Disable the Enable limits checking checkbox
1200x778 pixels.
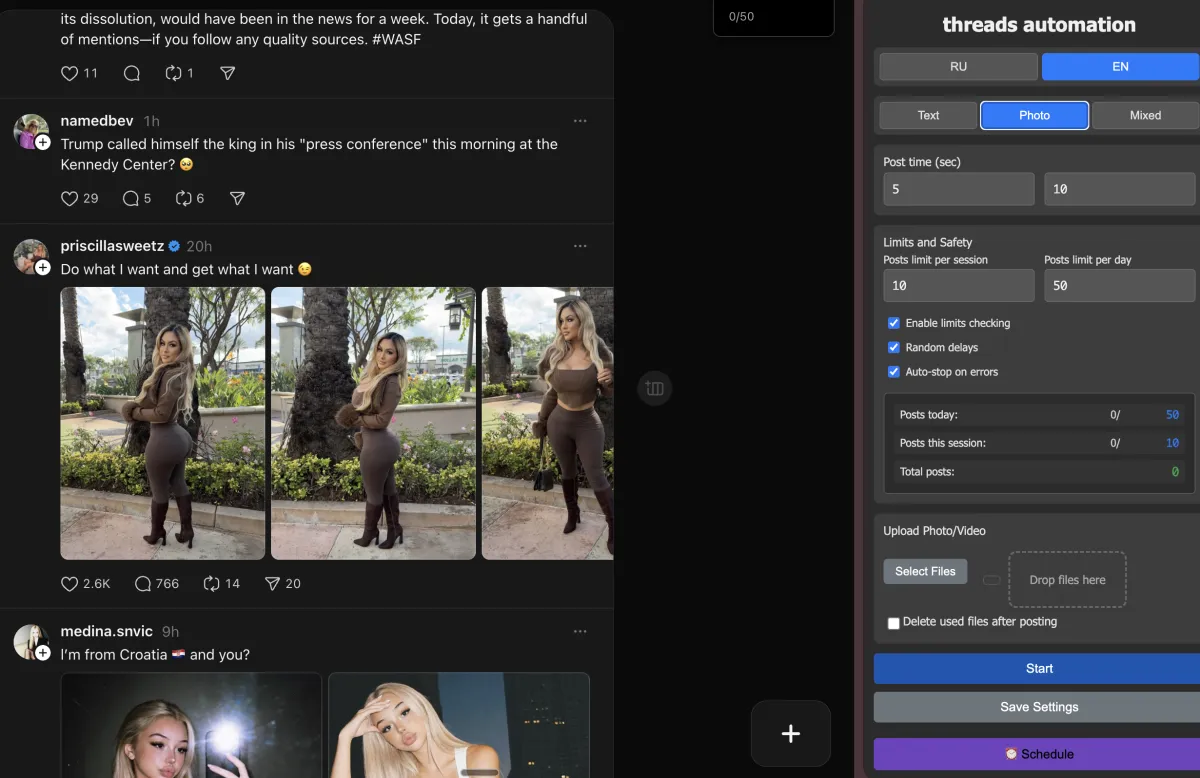[x=894, y=323]
